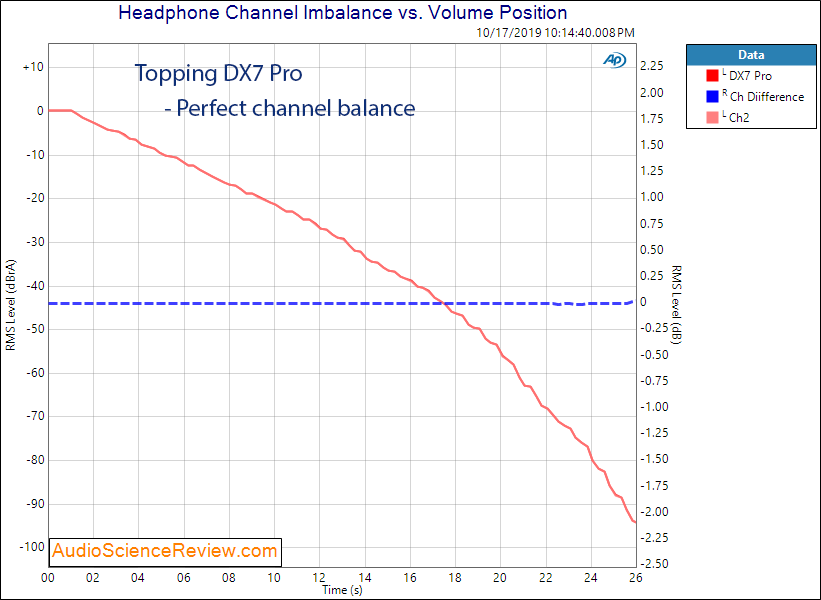This screenshot has width=821, height=600.
Task: Click the '-70' tick on the dBrA axis
Action: click(35, 416)
